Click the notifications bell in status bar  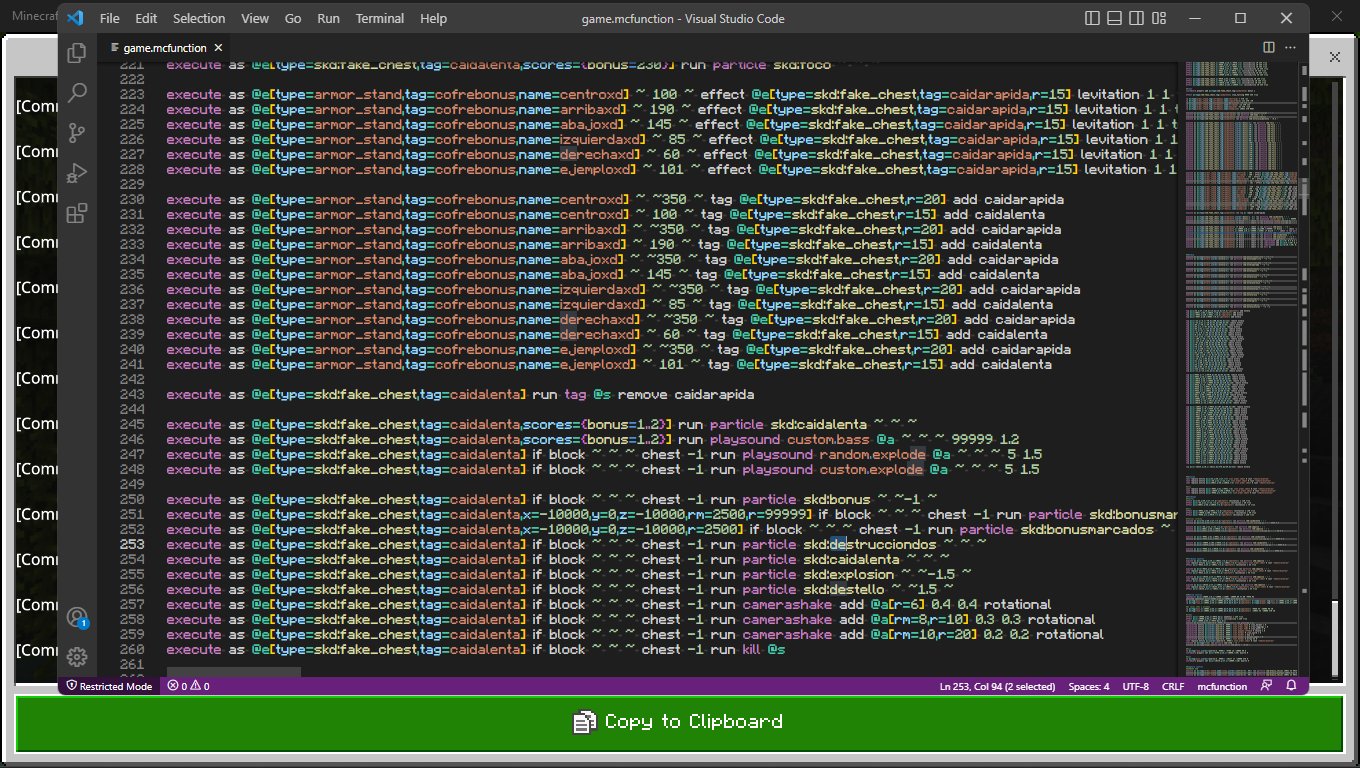[x=1292, y=686]
